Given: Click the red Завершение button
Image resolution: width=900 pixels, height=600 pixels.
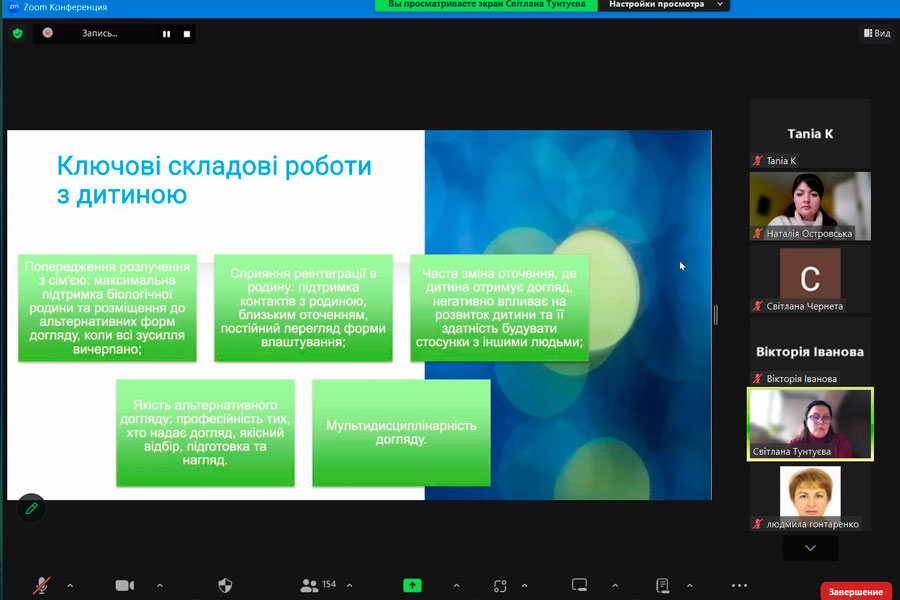Looking at the screenshot, I should tap(855, 591).
